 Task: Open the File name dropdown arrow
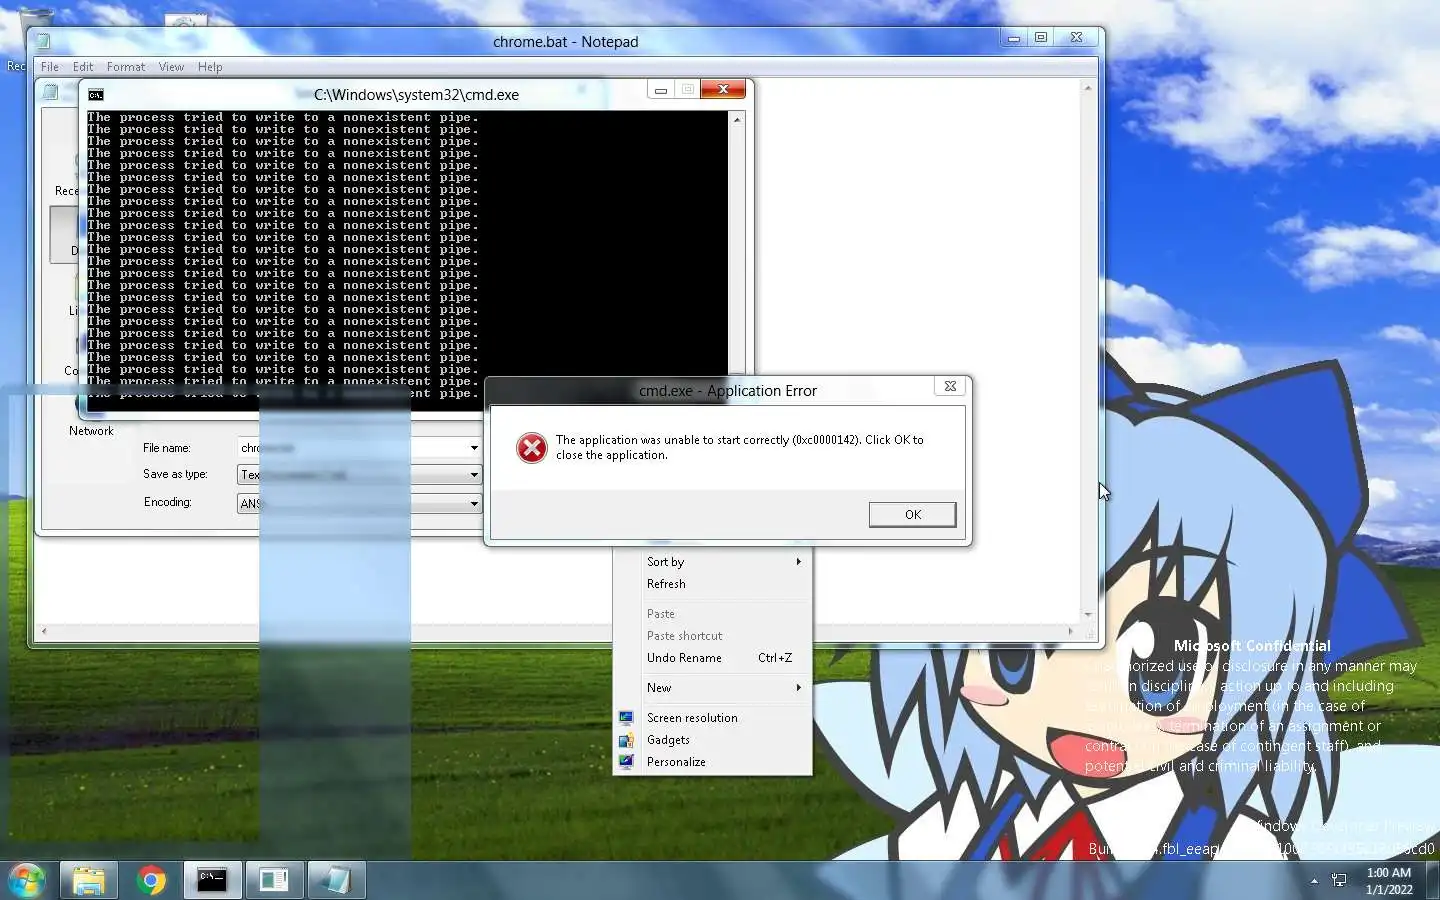pos(474,448)
